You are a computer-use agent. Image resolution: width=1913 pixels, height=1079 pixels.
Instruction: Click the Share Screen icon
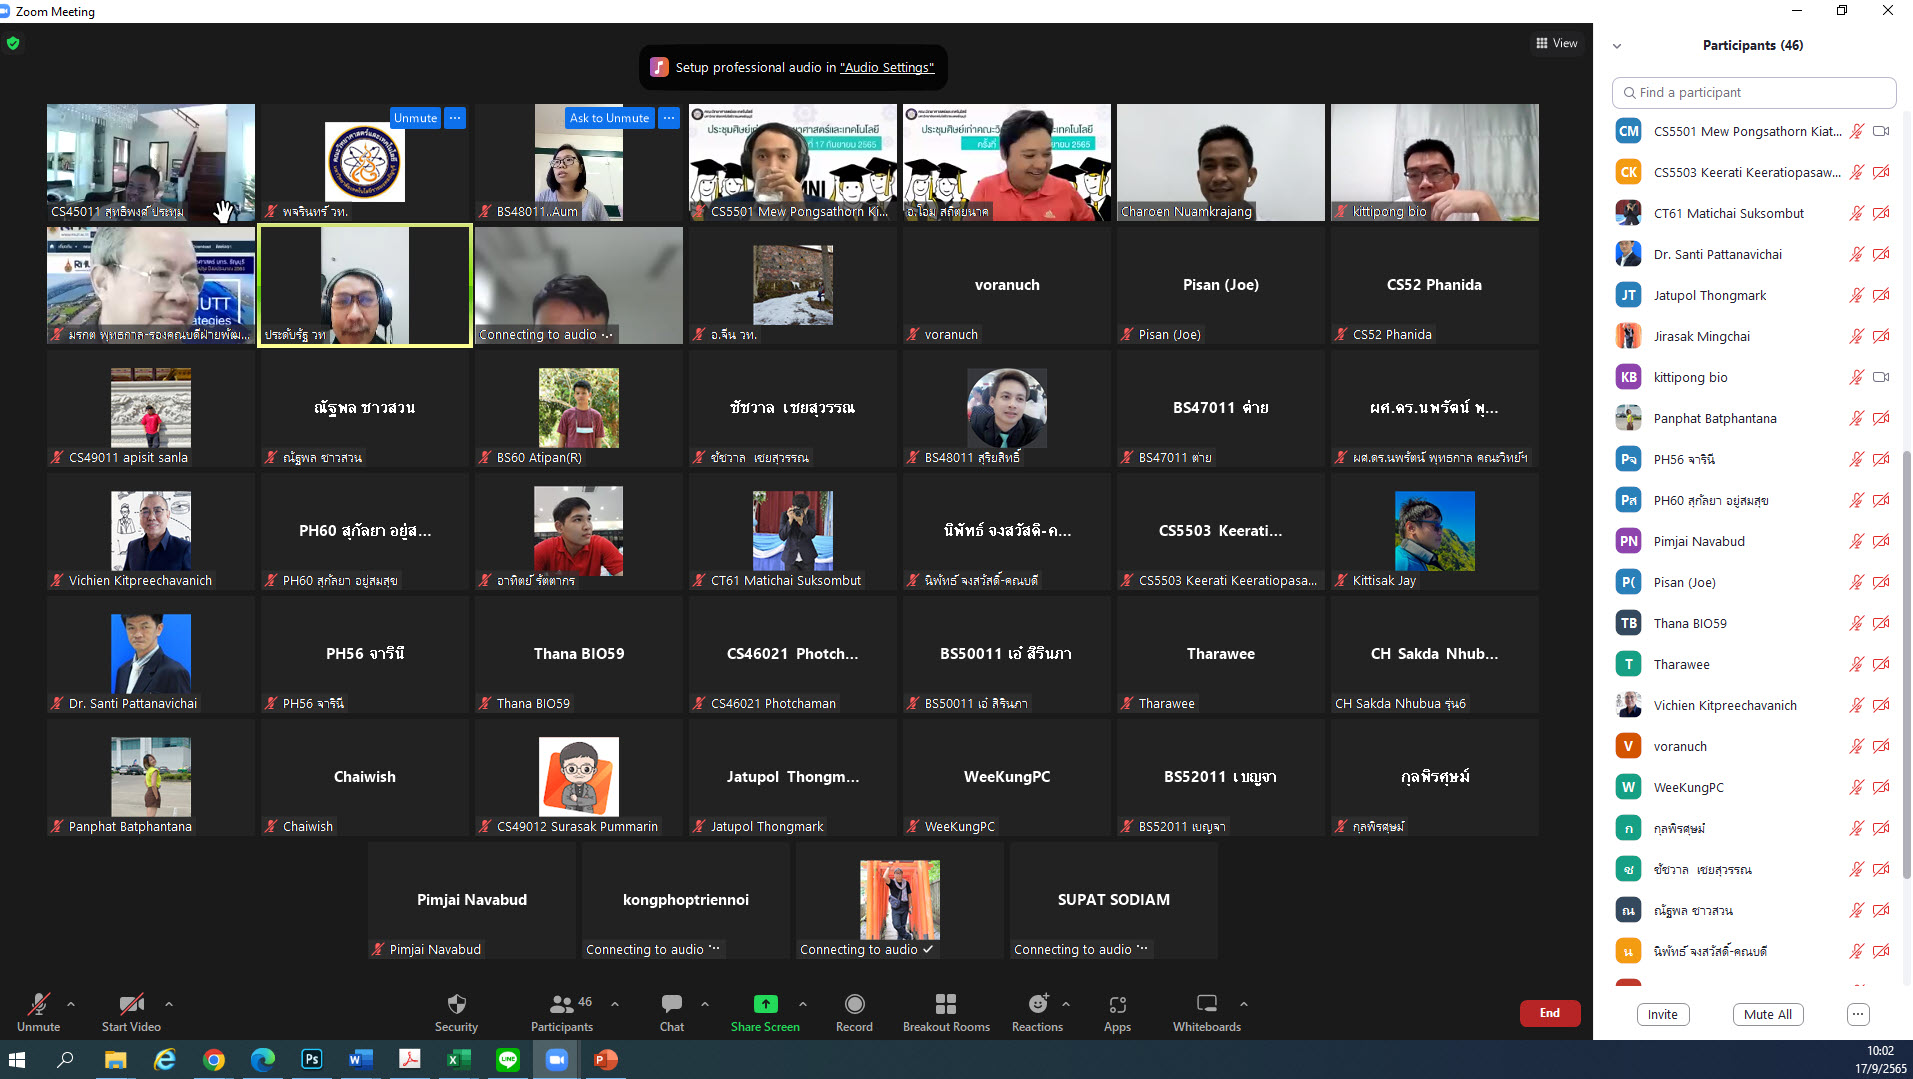click(765, 1003)
